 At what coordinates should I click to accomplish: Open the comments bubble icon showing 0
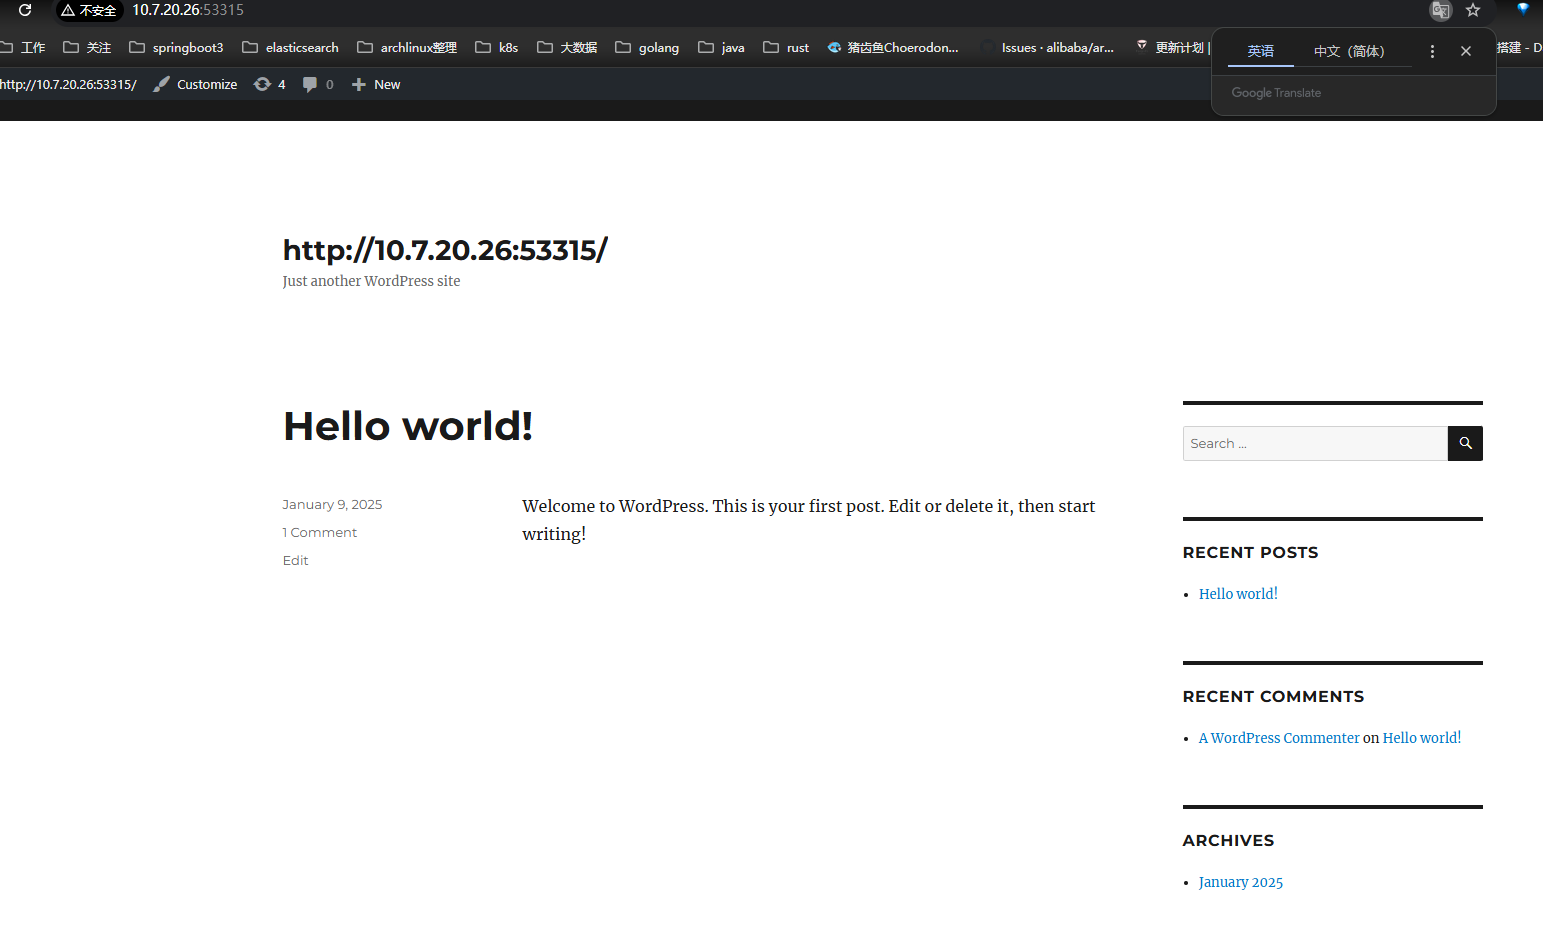(318, 85)
